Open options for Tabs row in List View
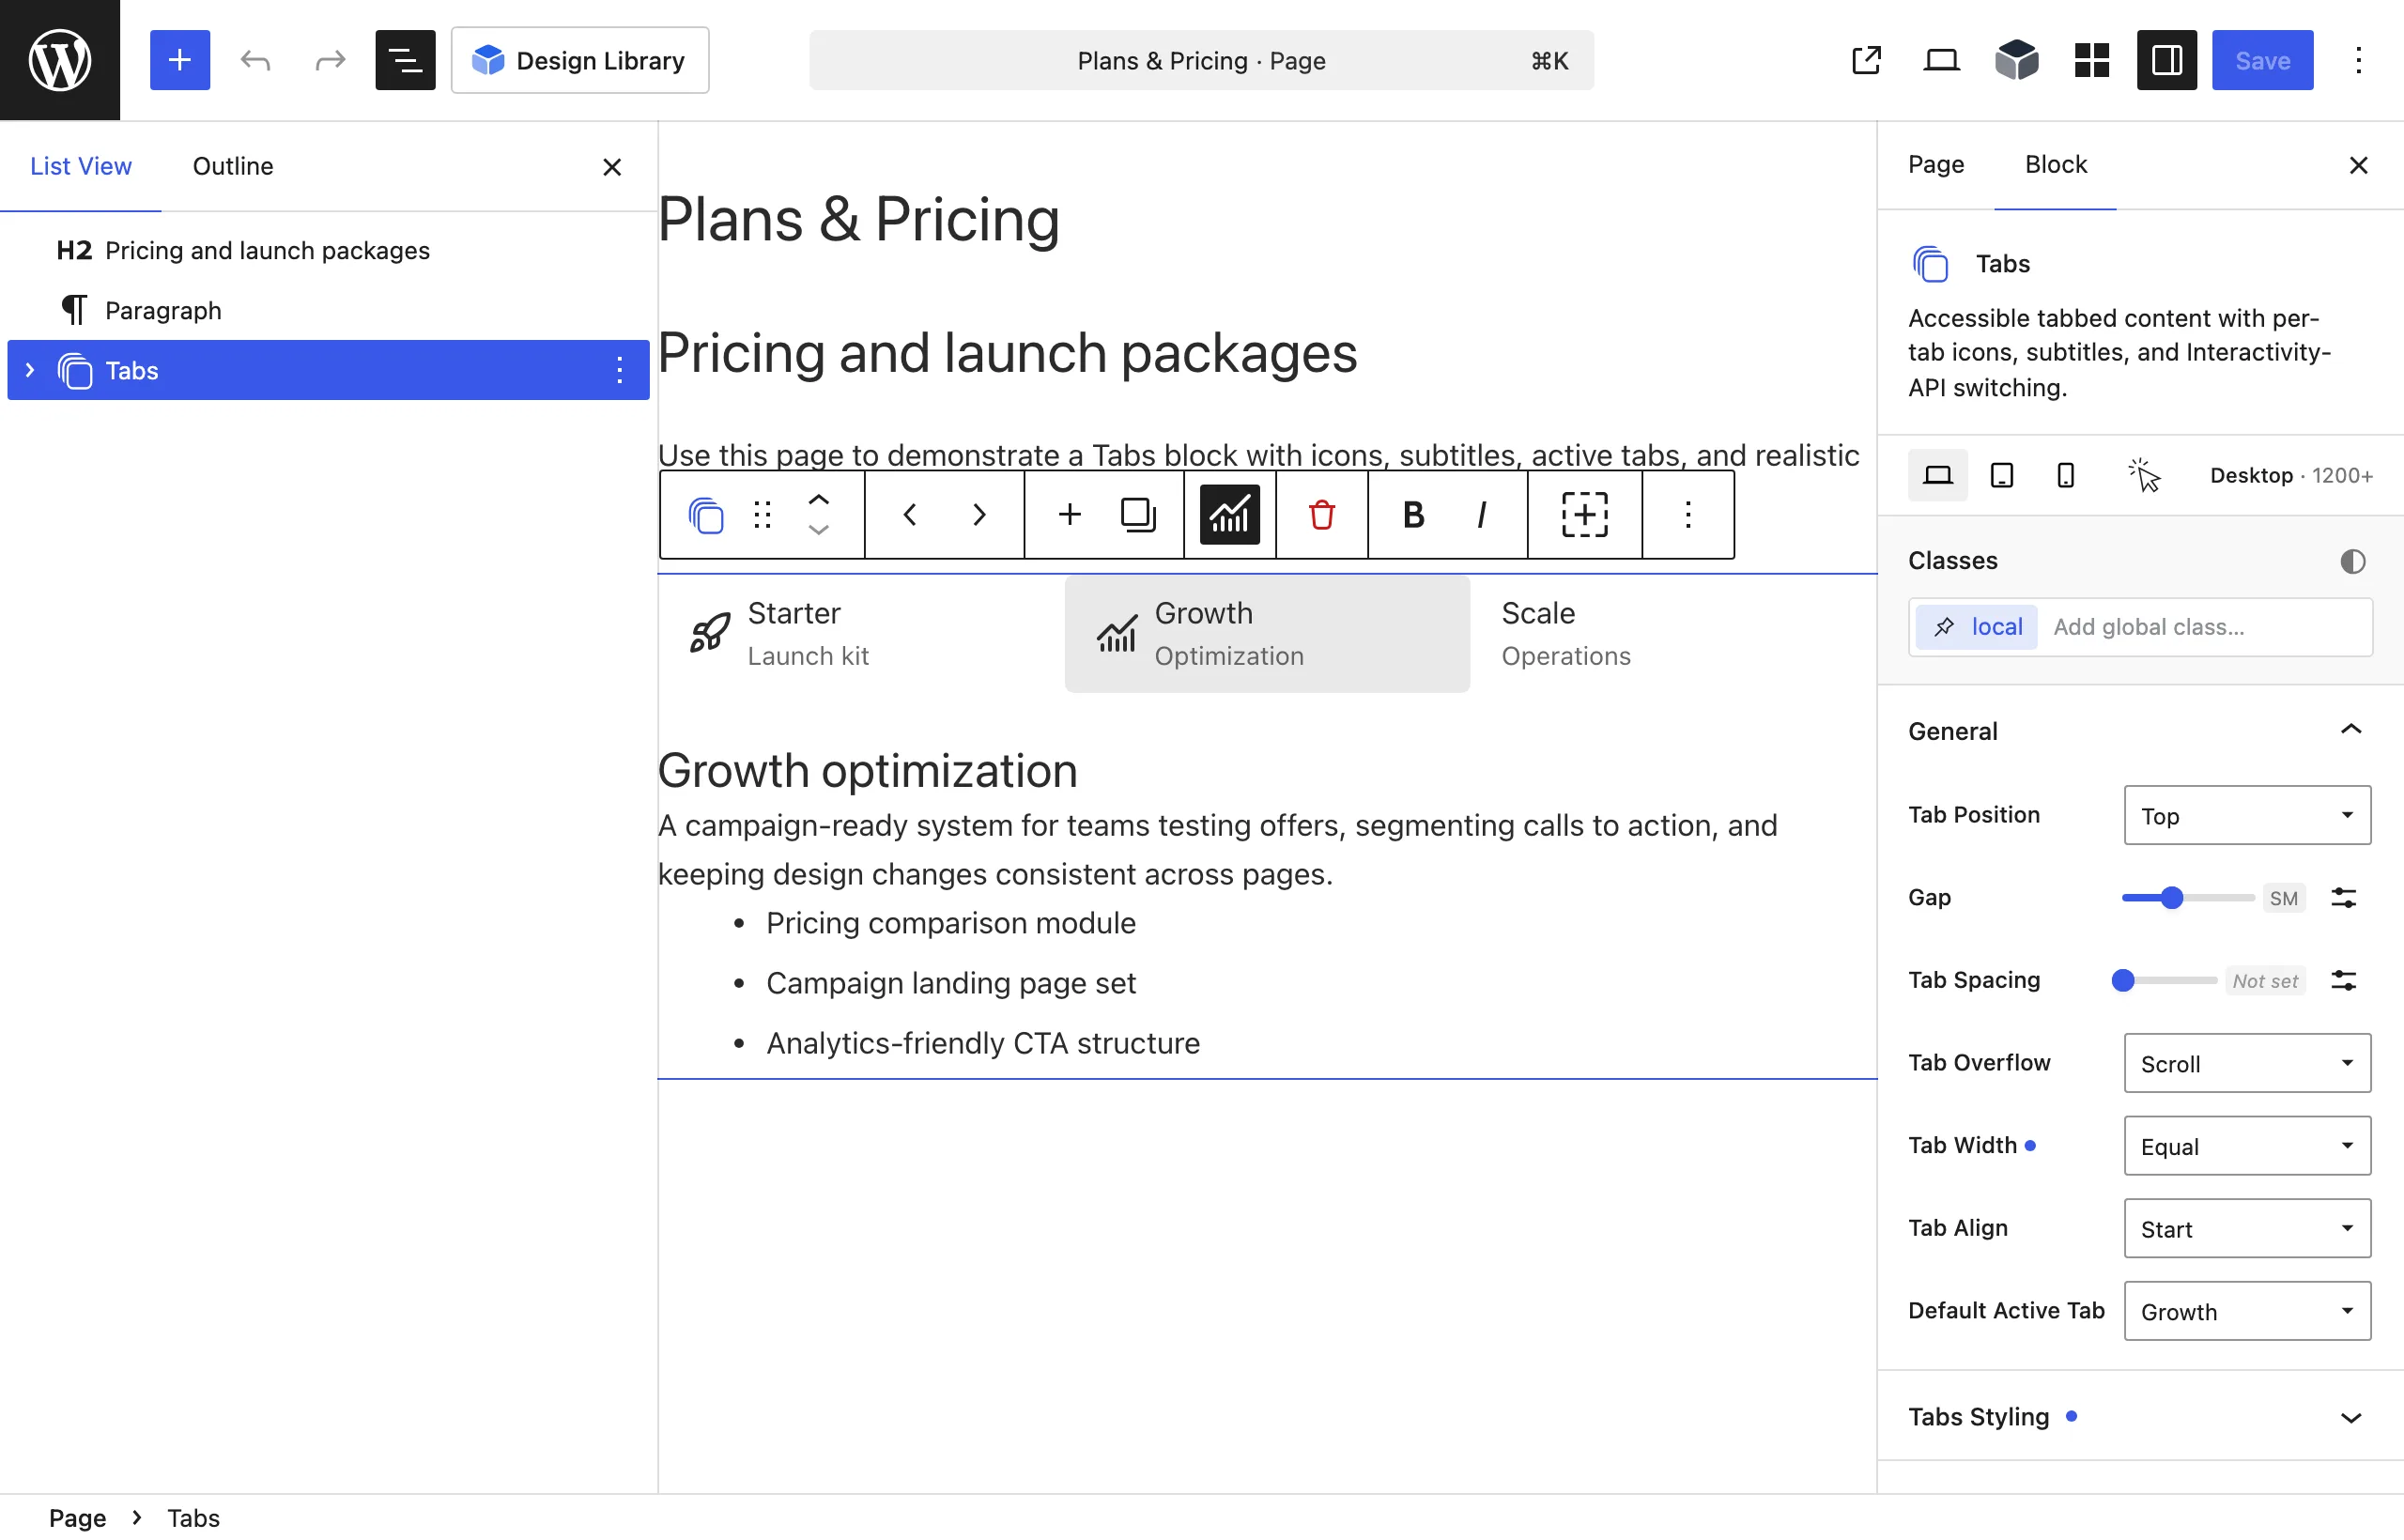Screen dimensions: 2404x1540 (x=619, y=370)
